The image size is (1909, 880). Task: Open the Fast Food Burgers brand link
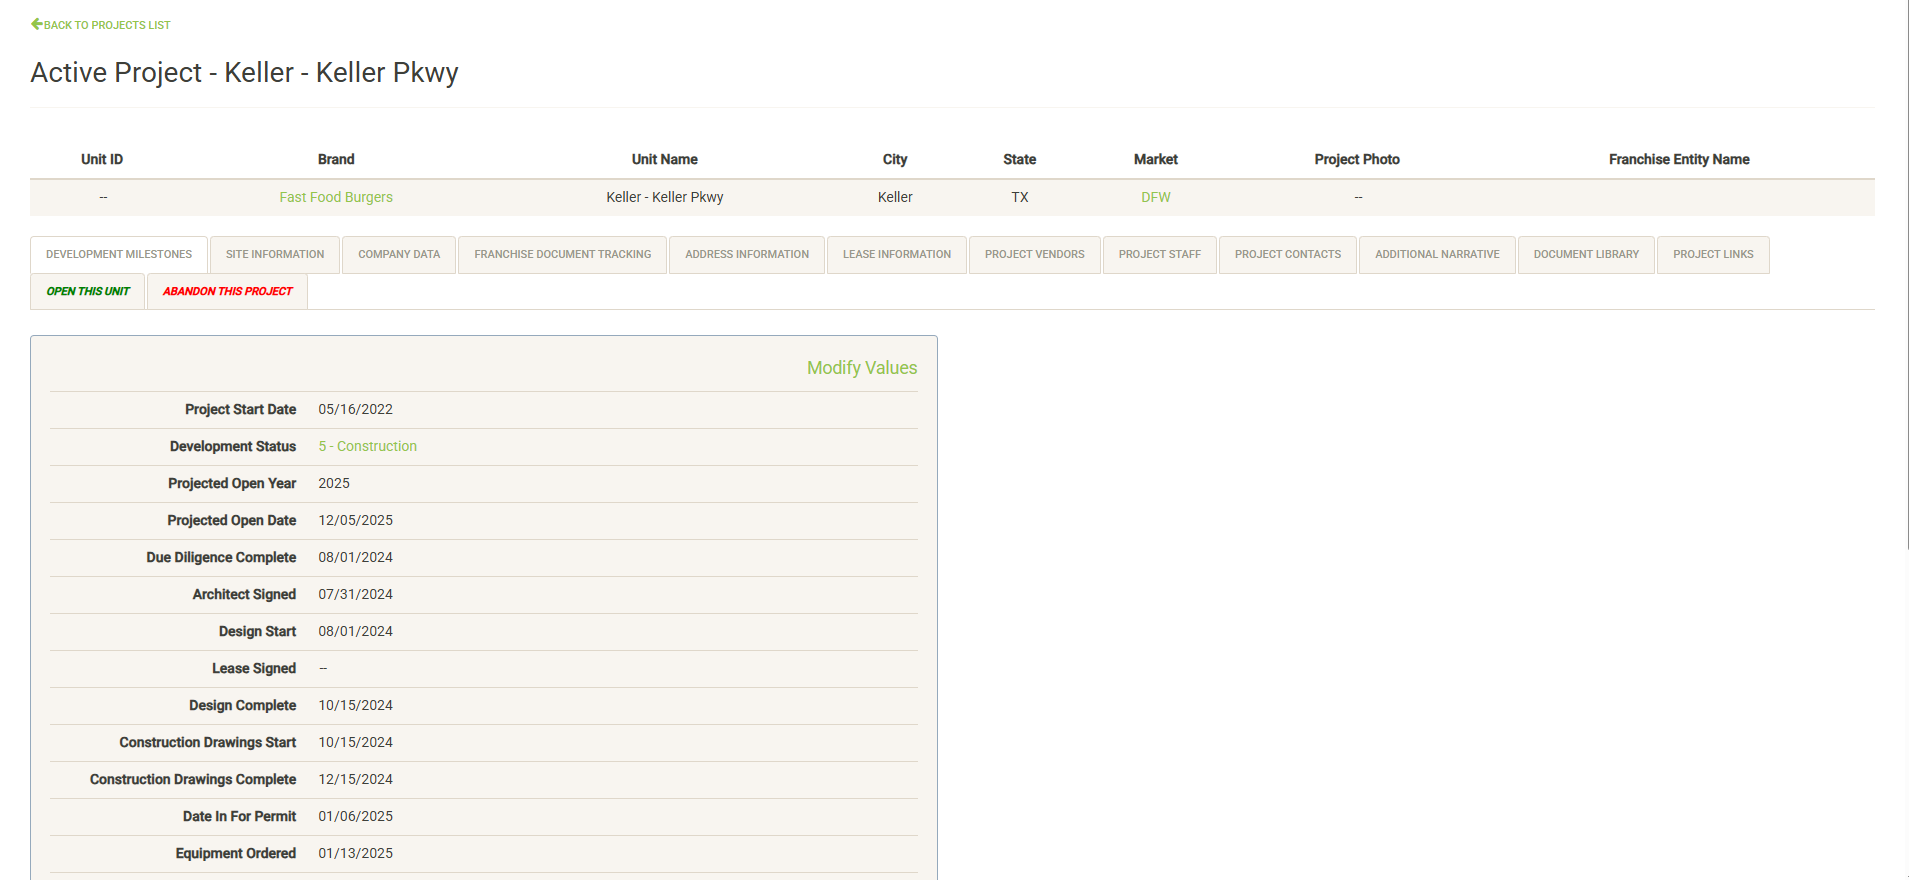tap(336, 198)
